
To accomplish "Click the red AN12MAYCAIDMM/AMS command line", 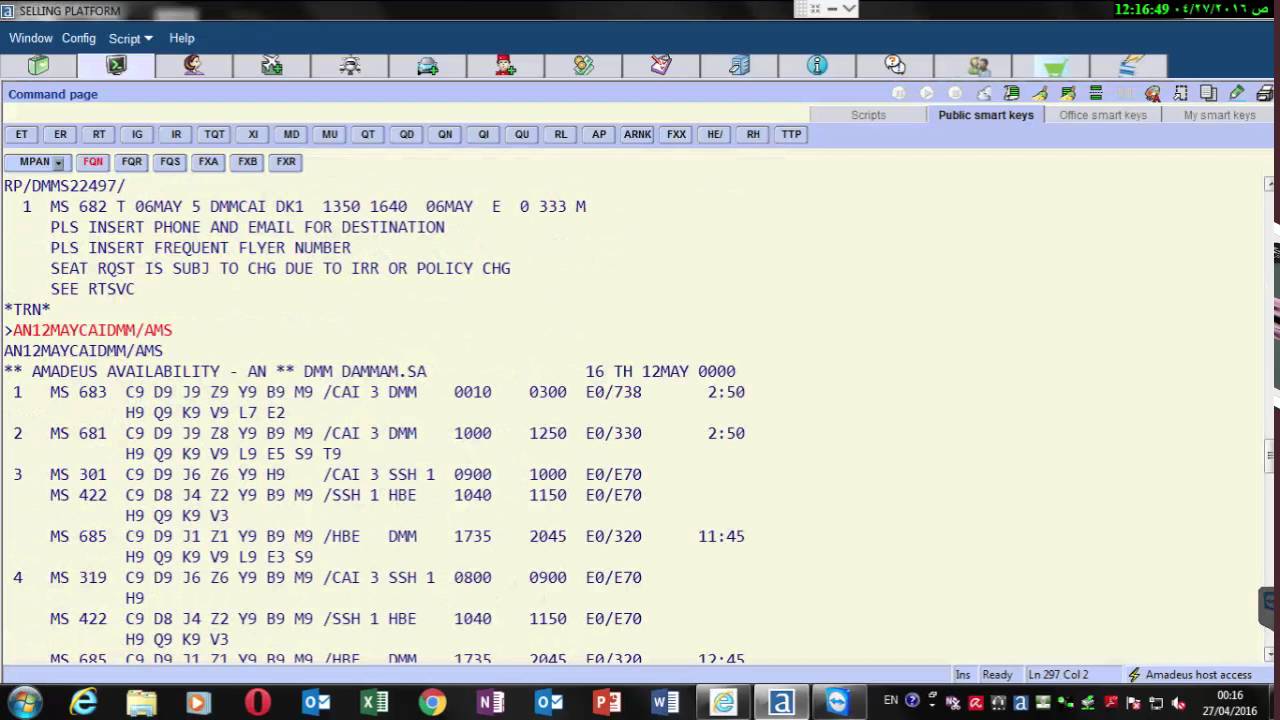I will (92, 330).
